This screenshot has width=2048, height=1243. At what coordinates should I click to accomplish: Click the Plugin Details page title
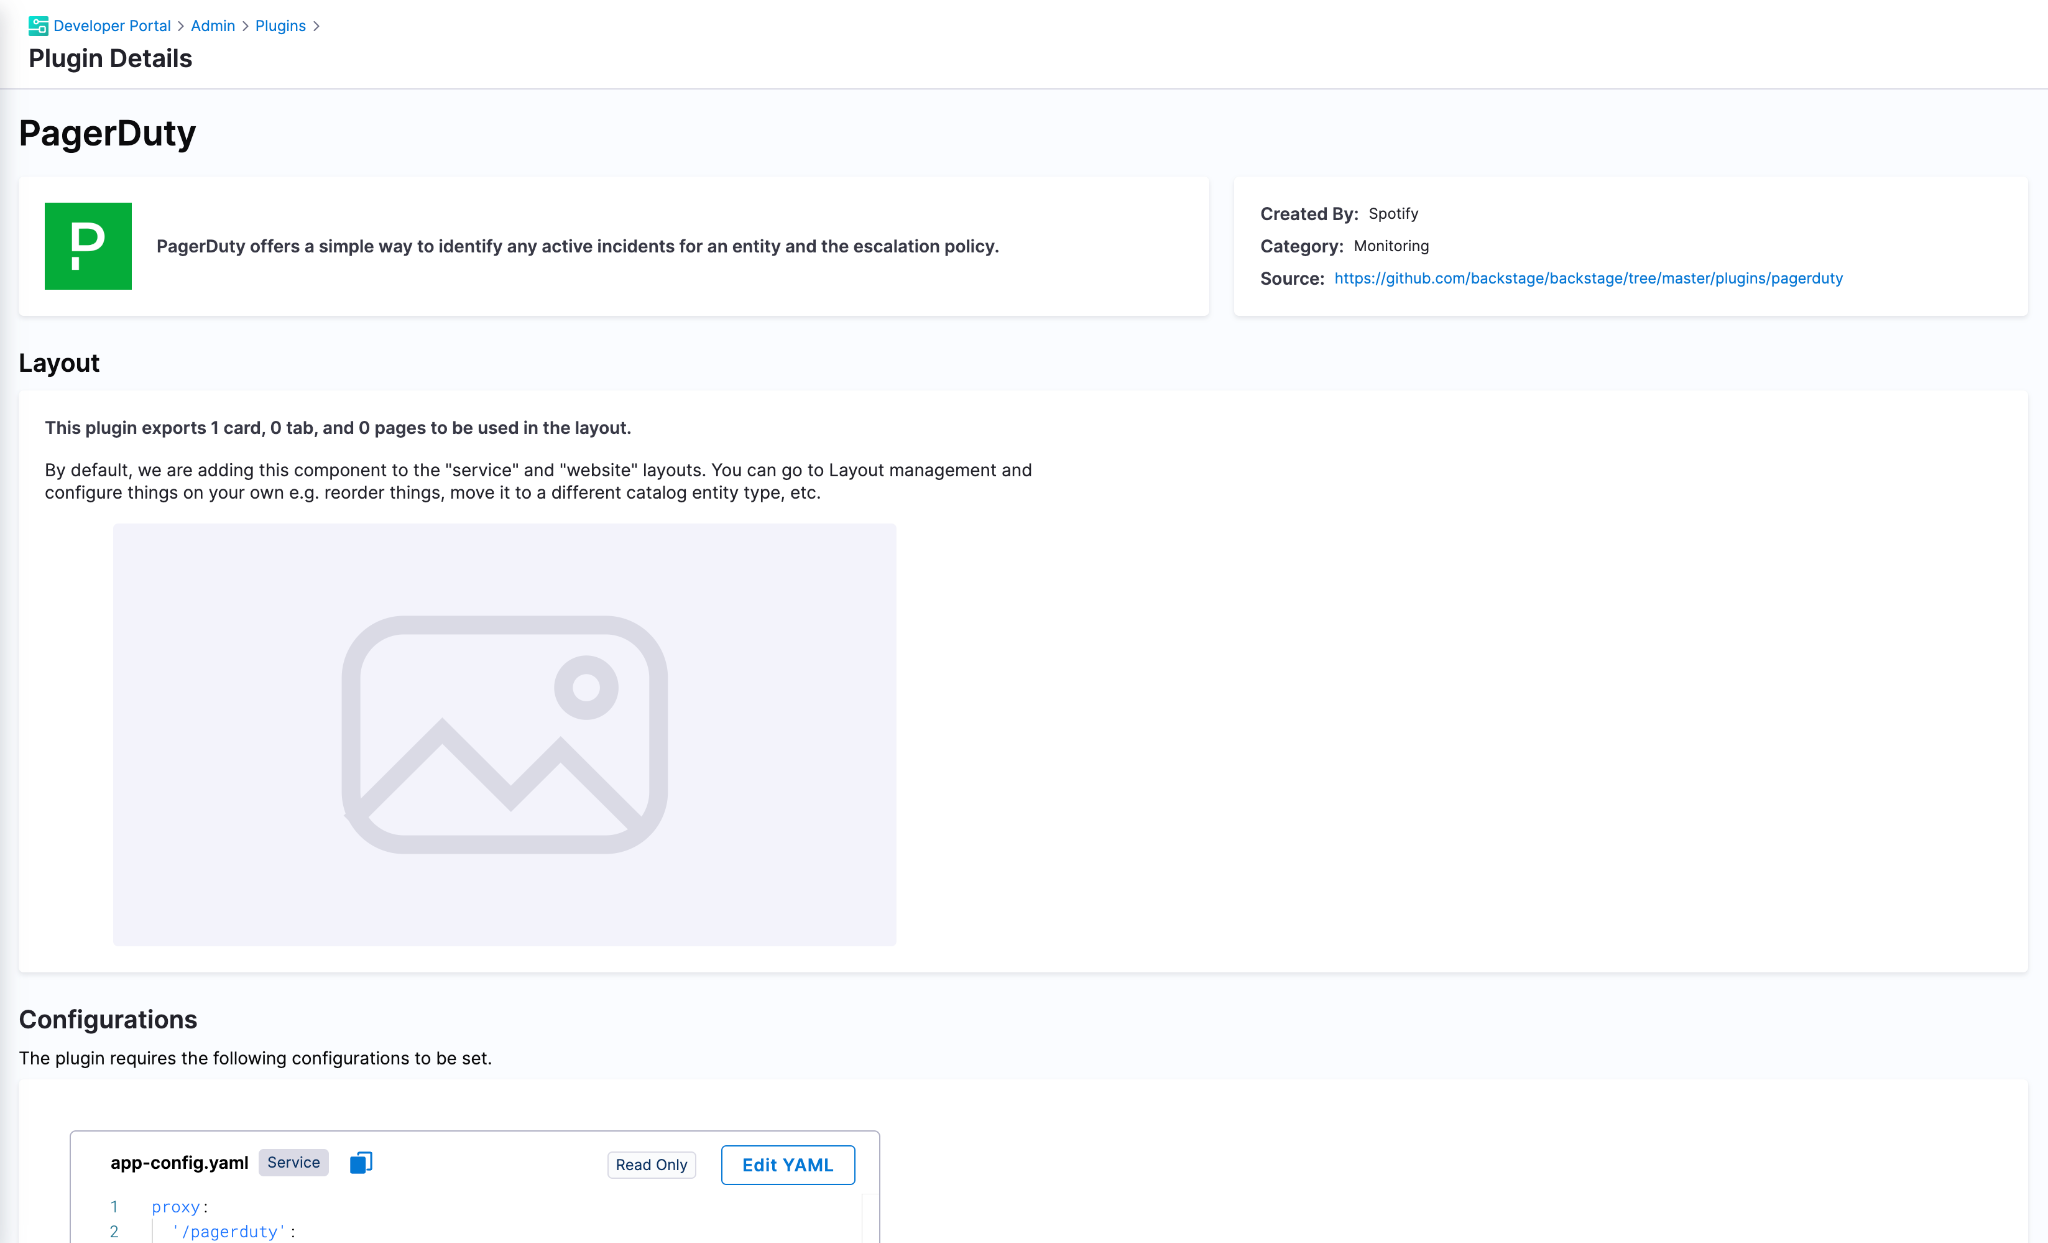(x=110, y=59)
